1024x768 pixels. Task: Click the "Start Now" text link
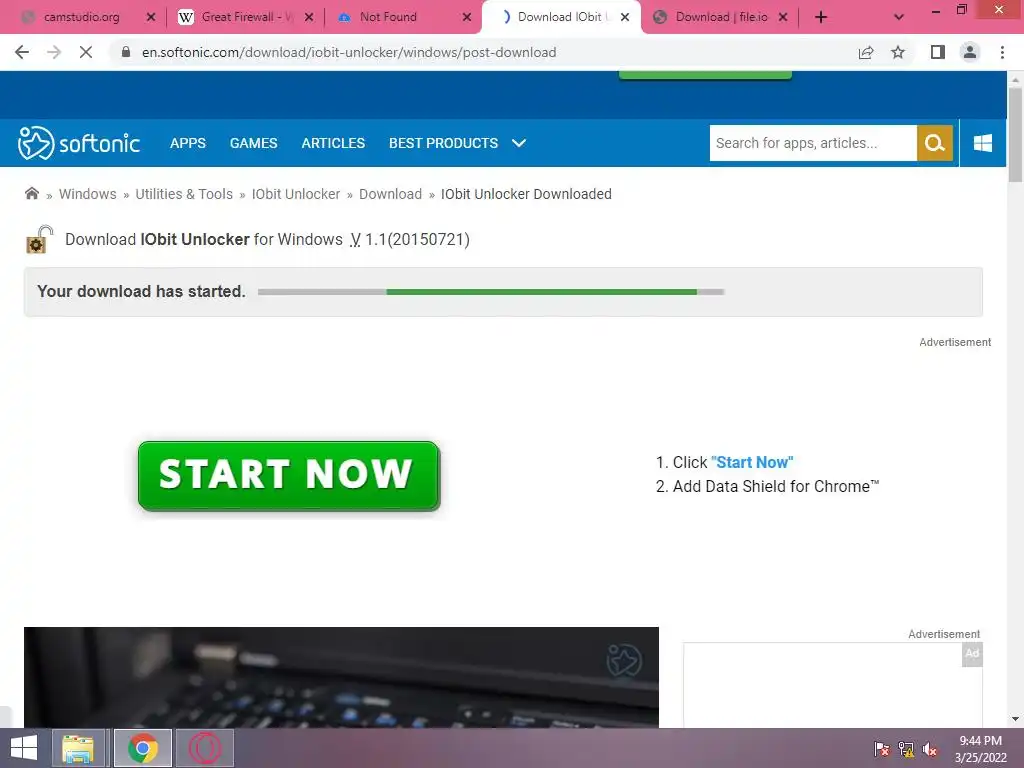pos(752,462)
